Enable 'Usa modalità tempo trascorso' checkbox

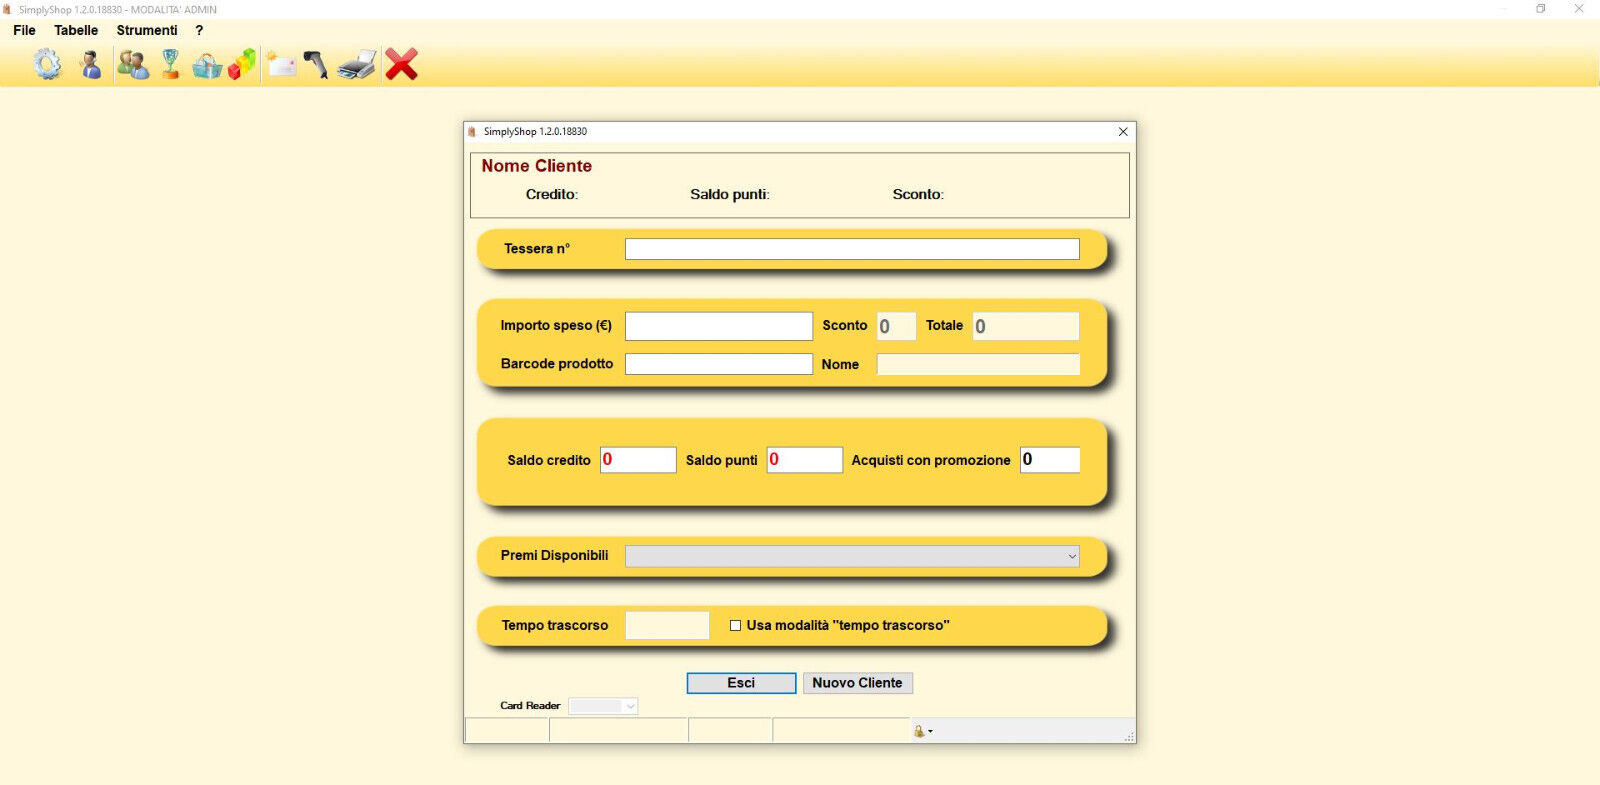click(735, 626)
